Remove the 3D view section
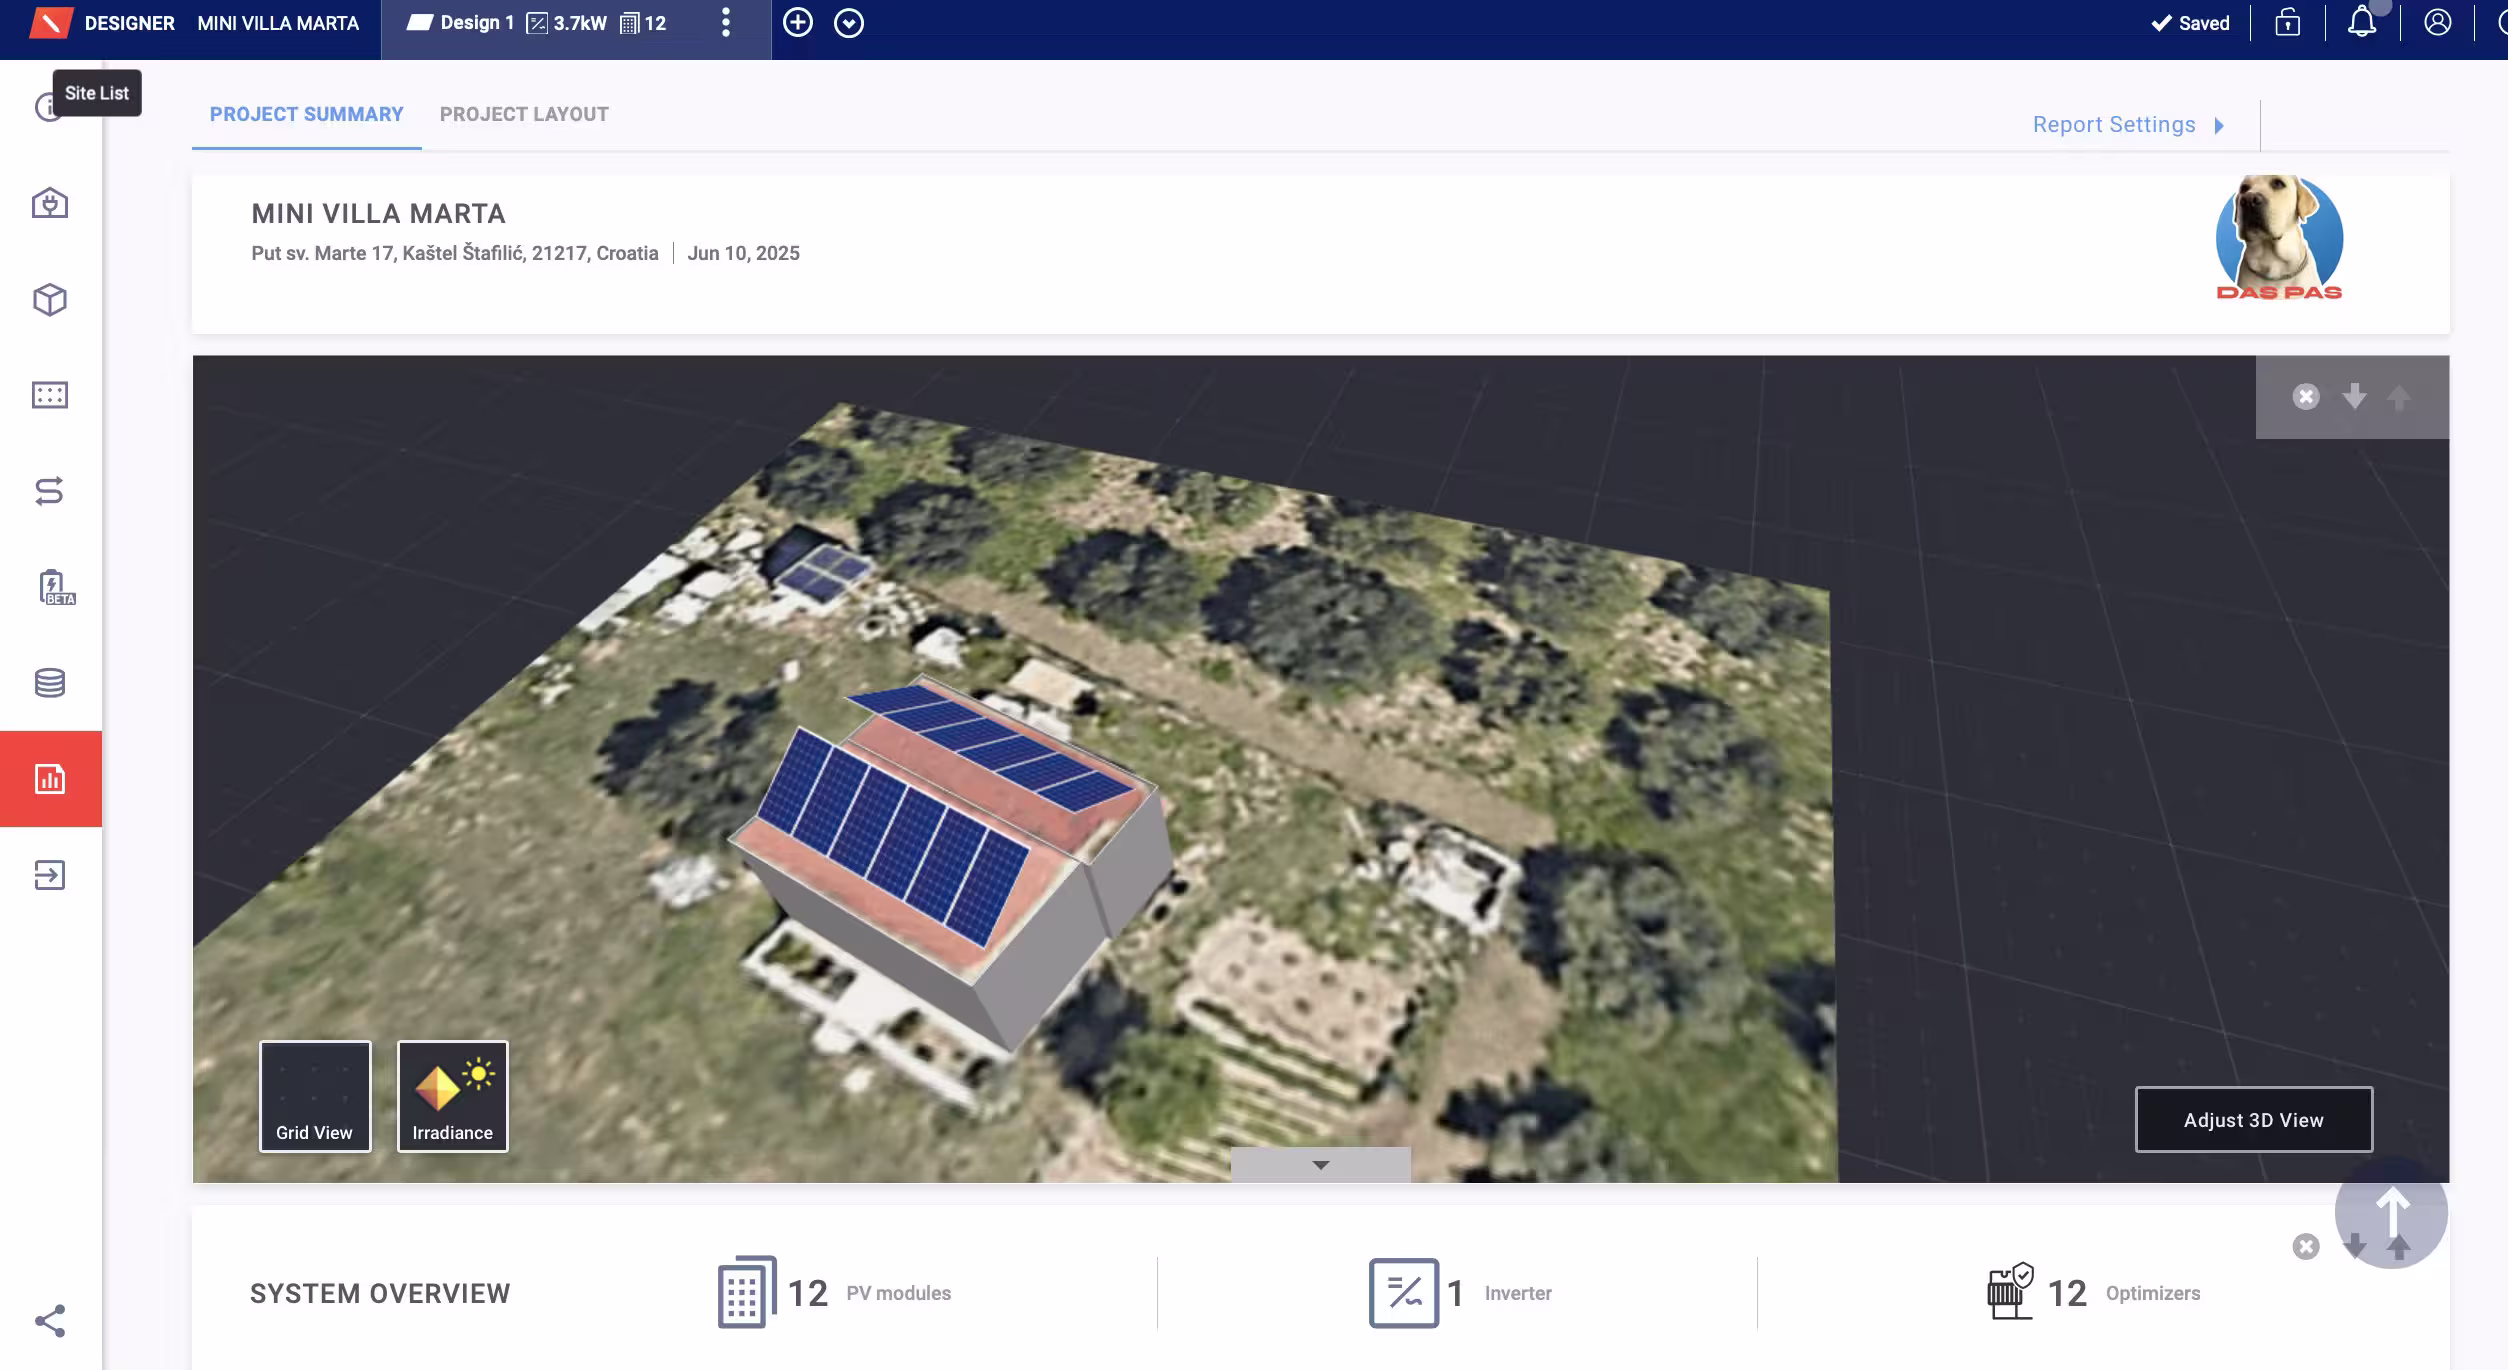The height and width of the screenshot is (1370, 2508). point(2306,397)
